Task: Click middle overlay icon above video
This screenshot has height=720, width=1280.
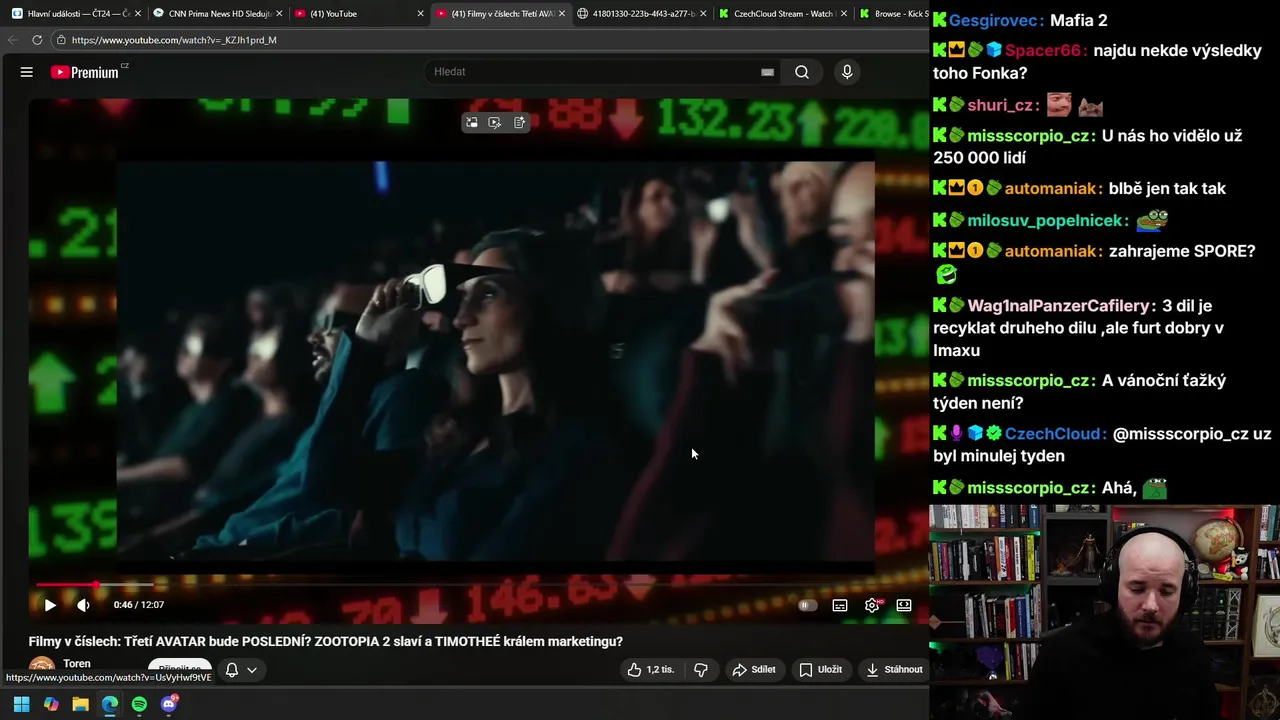Action: 495,122
